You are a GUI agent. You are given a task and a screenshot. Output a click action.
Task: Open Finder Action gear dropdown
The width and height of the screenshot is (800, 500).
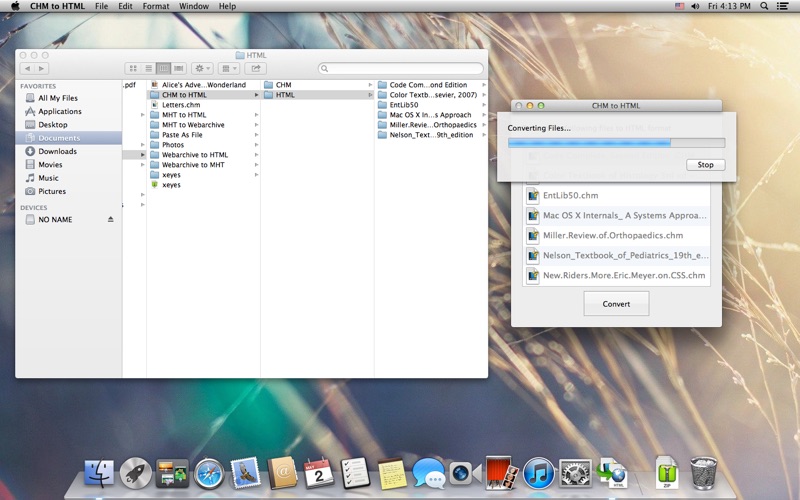tap(203, 68)
